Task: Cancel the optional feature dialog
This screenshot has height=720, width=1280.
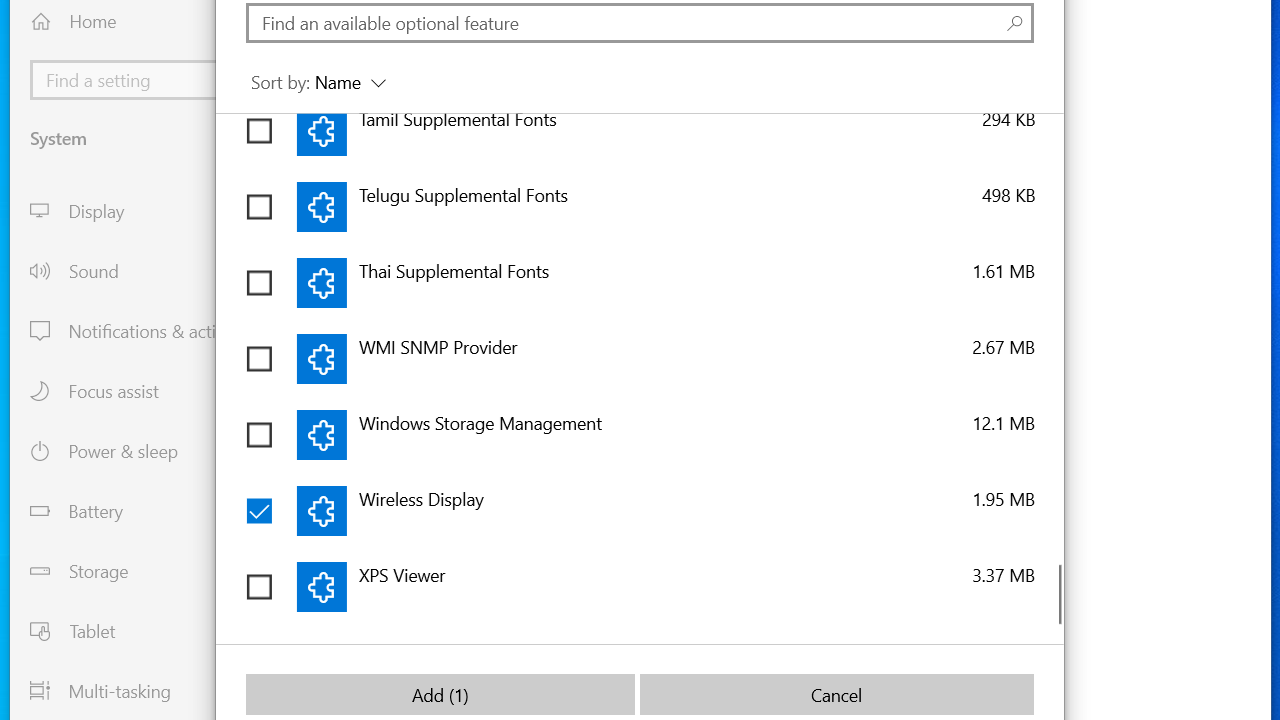Action: pyautogui.click(x=836, y=695)
